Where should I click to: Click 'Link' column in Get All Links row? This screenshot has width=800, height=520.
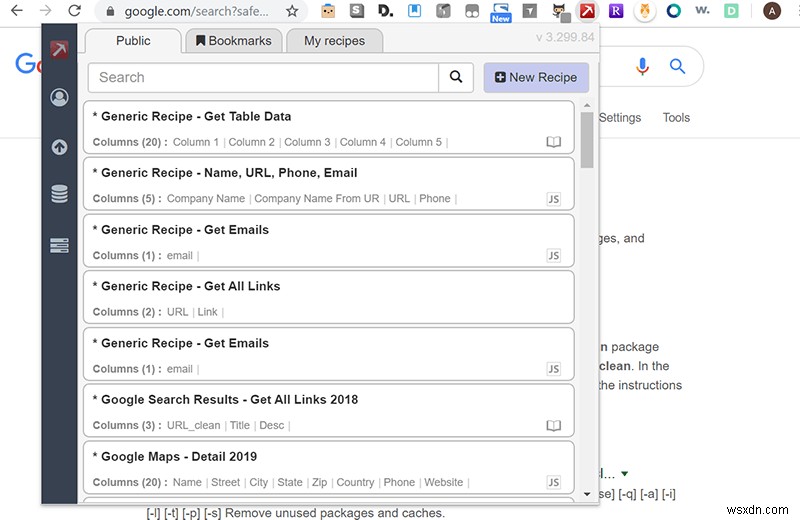click(207, 312)
